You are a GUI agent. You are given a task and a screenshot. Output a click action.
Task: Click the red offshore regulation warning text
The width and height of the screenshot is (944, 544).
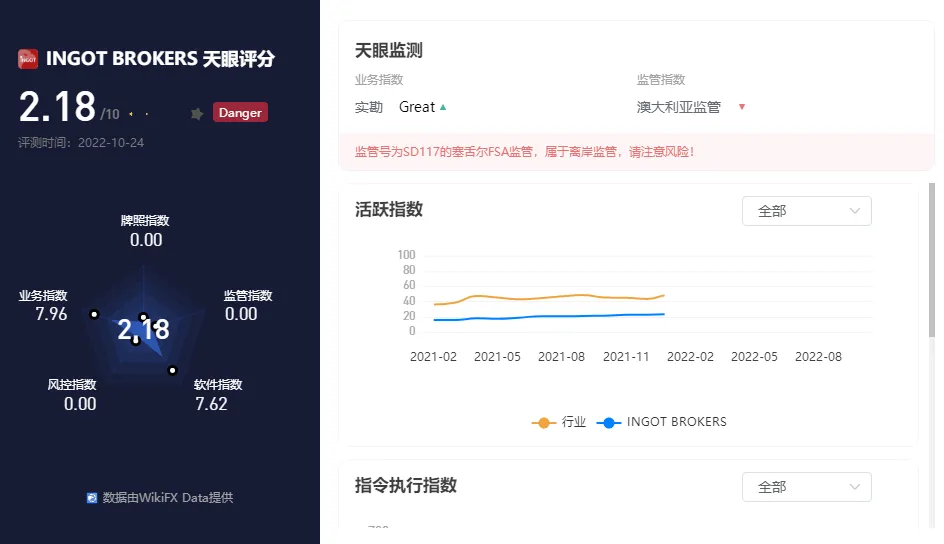524,152
